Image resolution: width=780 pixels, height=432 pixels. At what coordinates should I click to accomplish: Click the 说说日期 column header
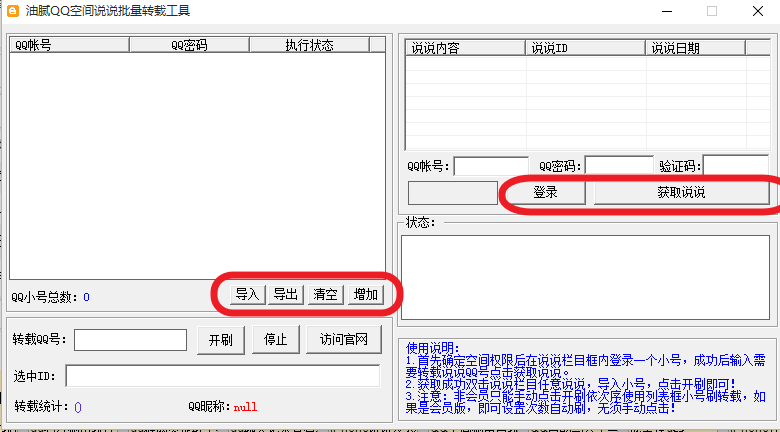[x=695, y=48]
